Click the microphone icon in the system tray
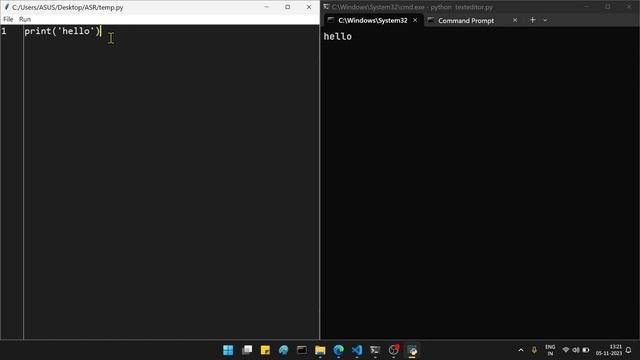640x360 pixels. 534,350
